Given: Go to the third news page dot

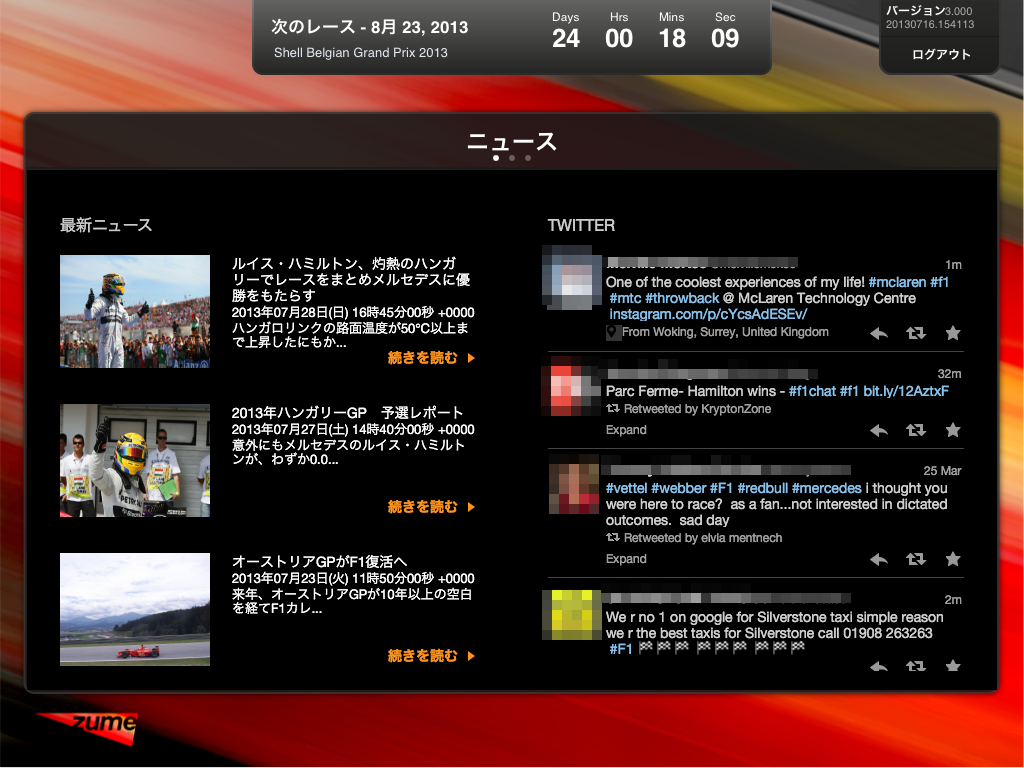Looking at the screenshot, I should click(x=528, y=158).
